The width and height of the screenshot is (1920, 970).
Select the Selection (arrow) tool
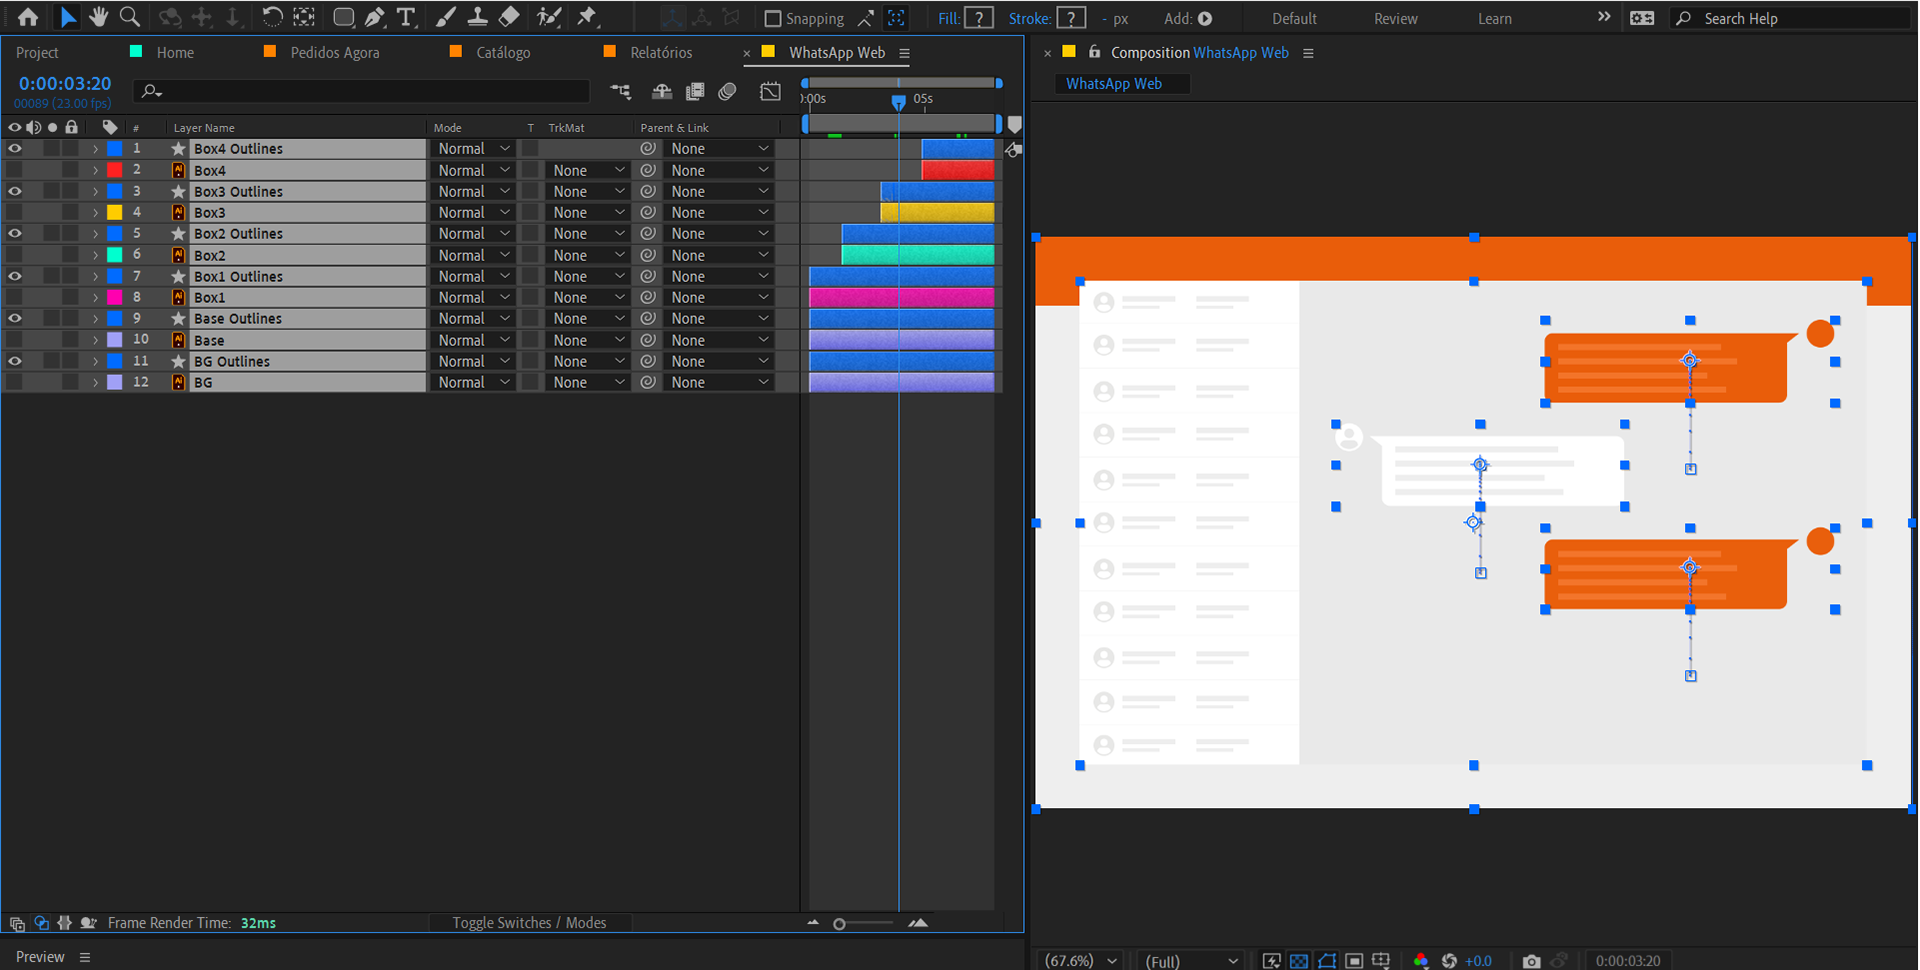tap(67, 17)
